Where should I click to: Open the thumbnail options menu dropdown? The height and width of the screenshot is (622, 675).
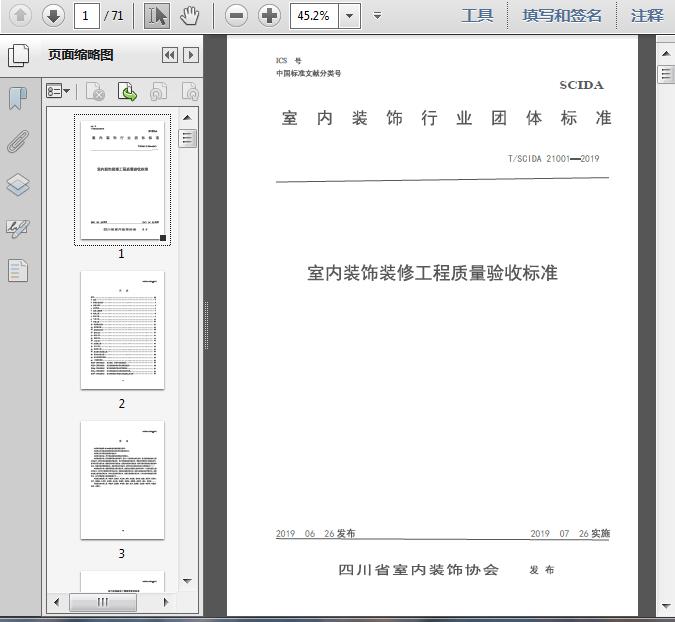58,91
